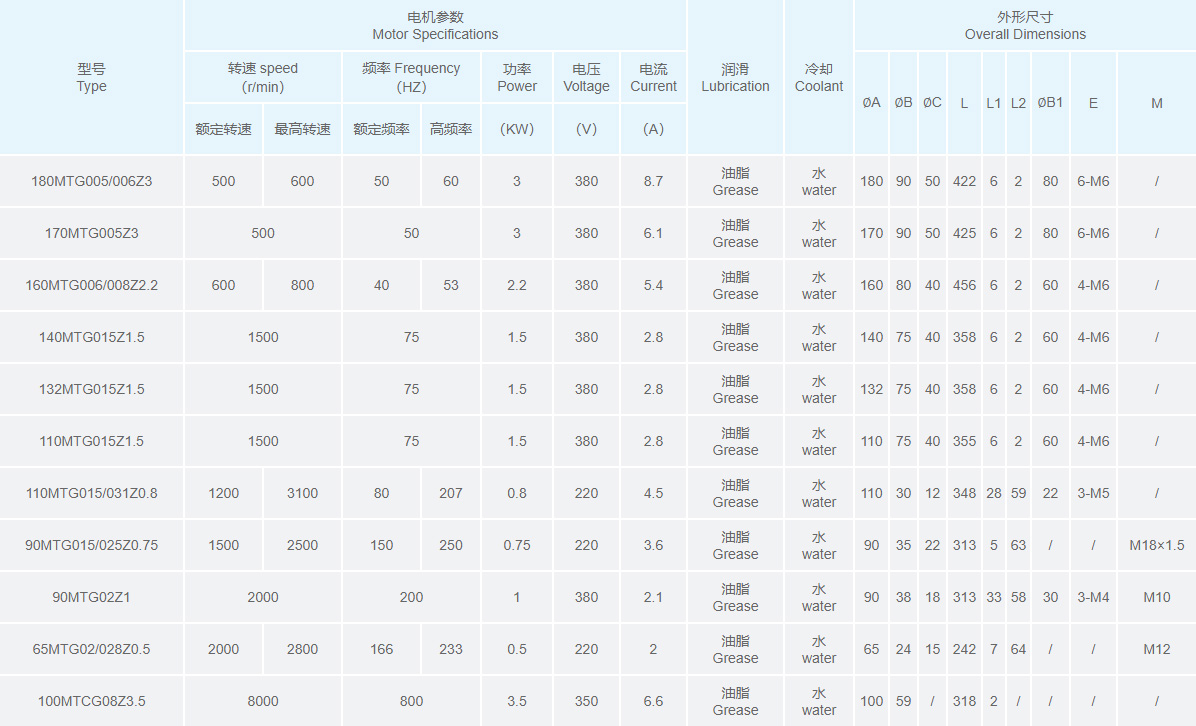The image size is (1196, 726).
Task: Select the 100MTCG08Z3.5 model row label
Action: [92, 701]
